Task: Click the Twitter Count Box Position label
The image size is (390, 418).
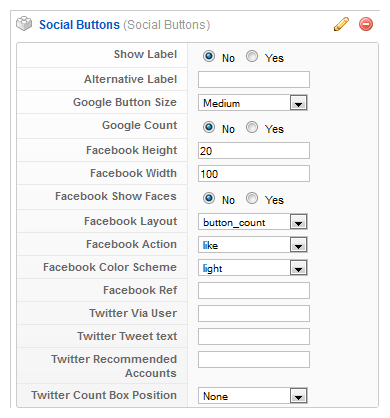Action: [104, 395]
